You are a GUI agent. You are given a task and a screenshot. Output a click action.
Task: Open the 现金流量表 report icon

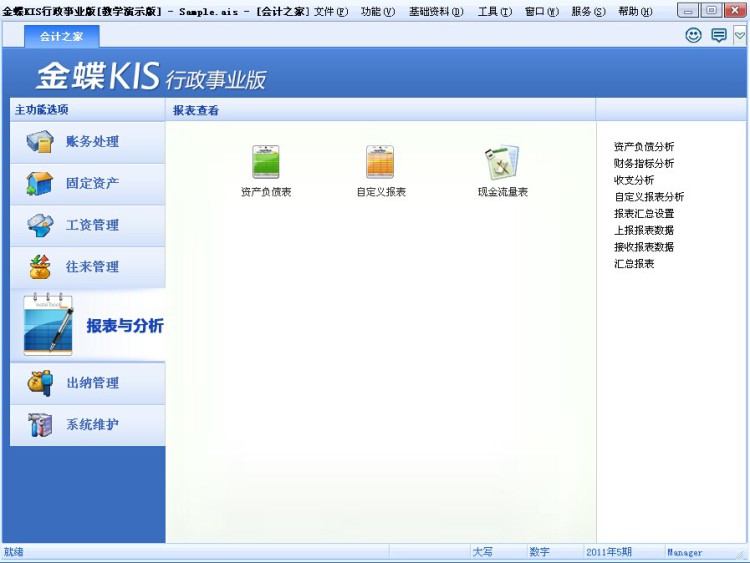[502, 163]
